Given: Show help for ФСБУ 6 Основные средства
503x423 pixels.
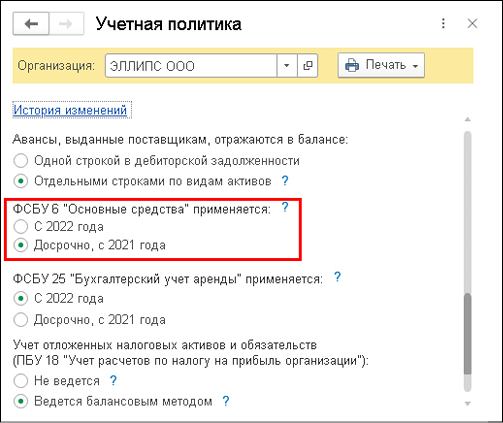Looking at the screenshot, I should click(x=285, y=207).
